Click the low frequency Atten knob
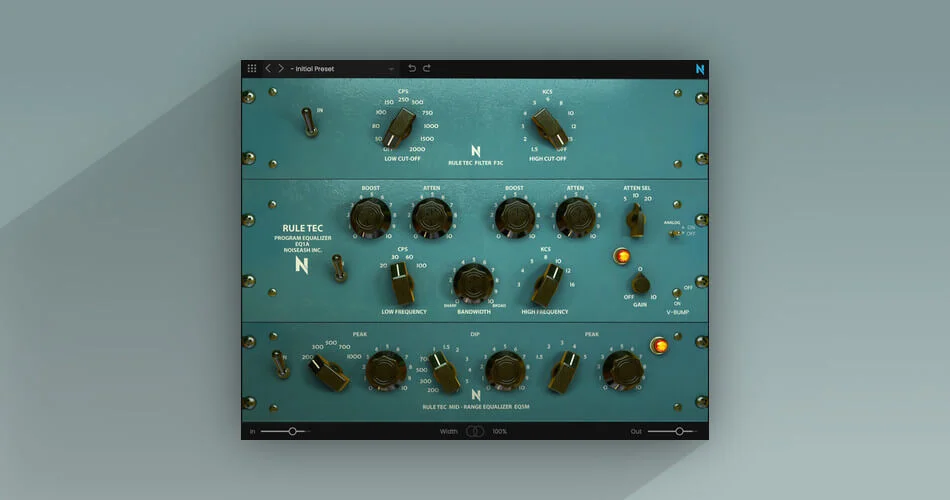950x500 pixels. coord(432,217)
